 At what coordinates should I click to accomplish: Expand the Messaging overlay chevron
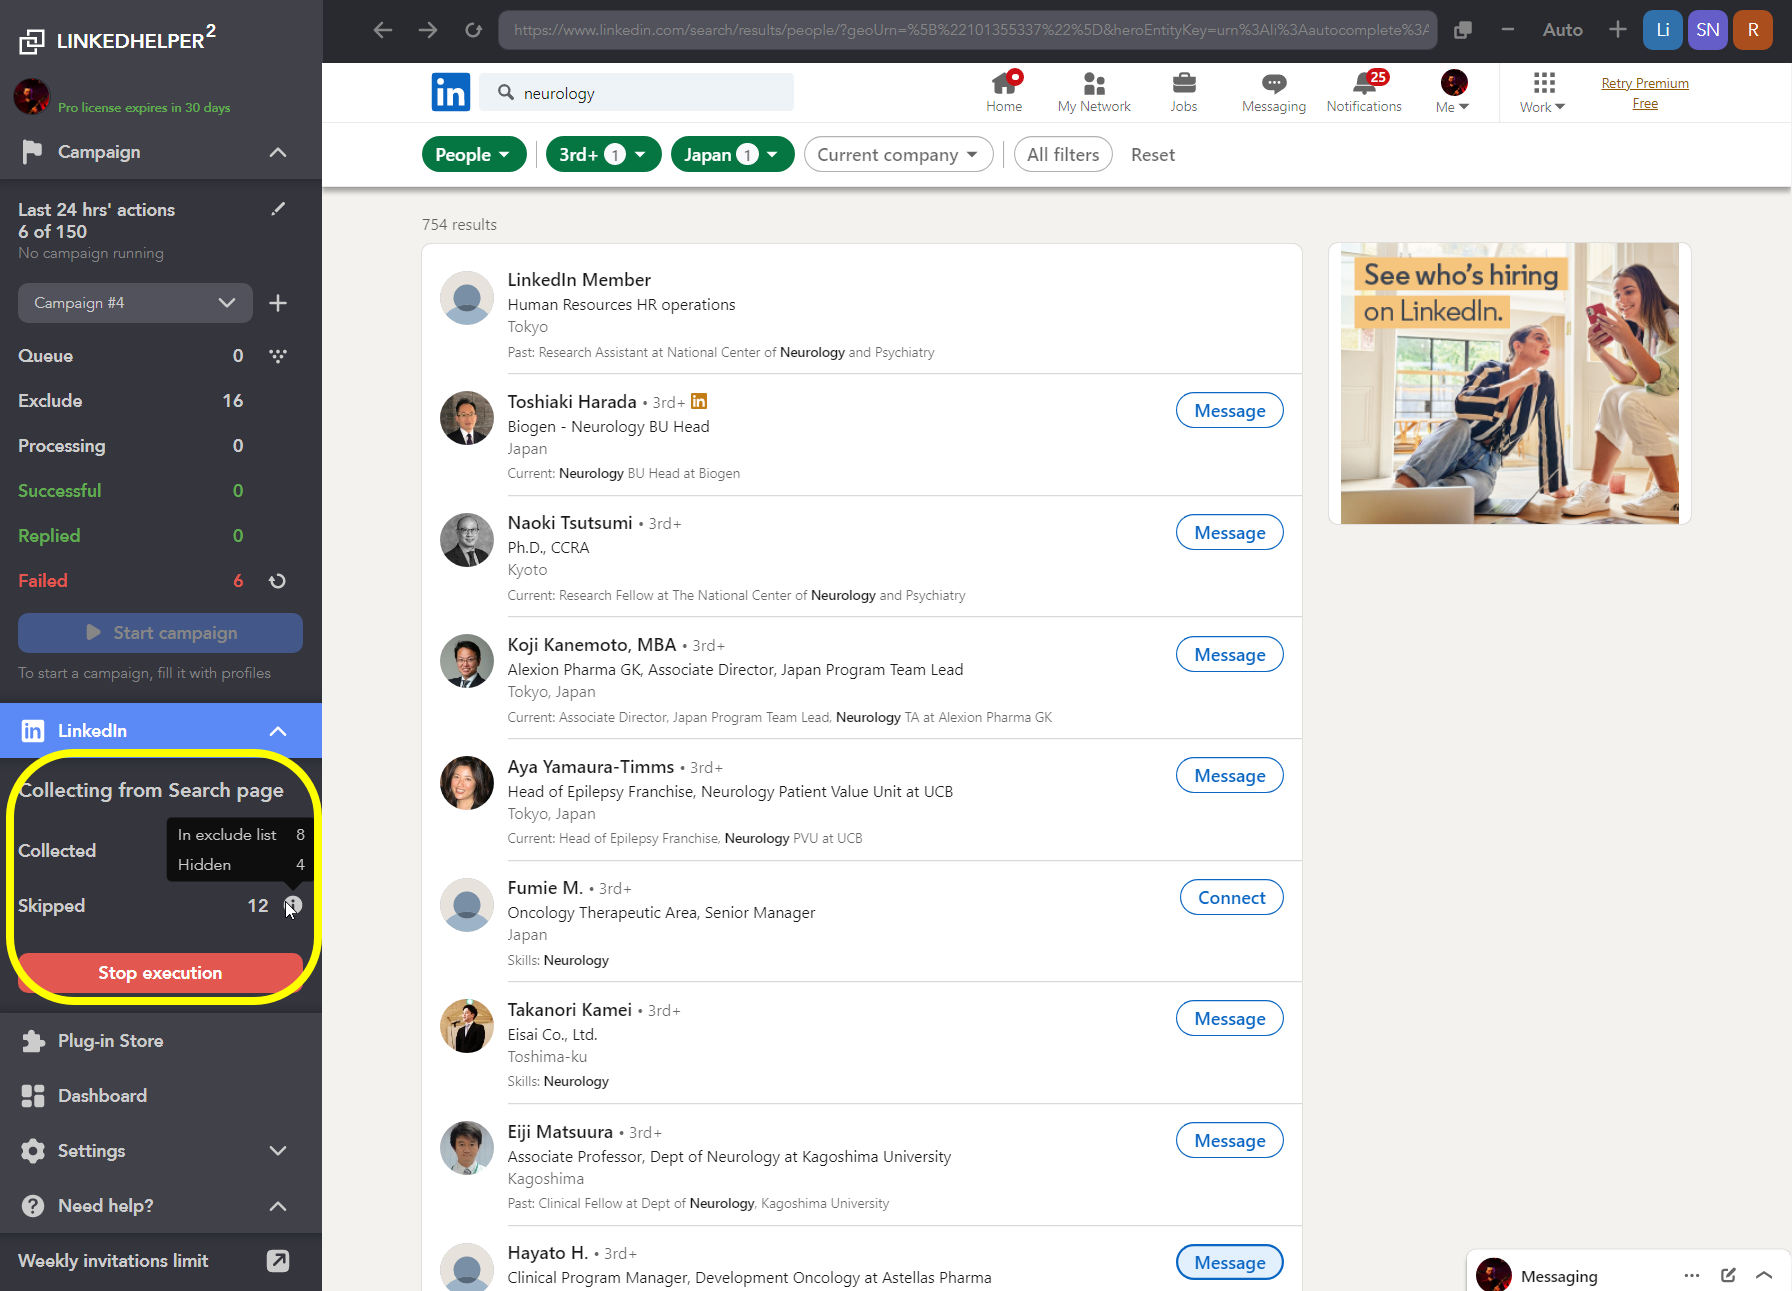coord(1764,1275)
